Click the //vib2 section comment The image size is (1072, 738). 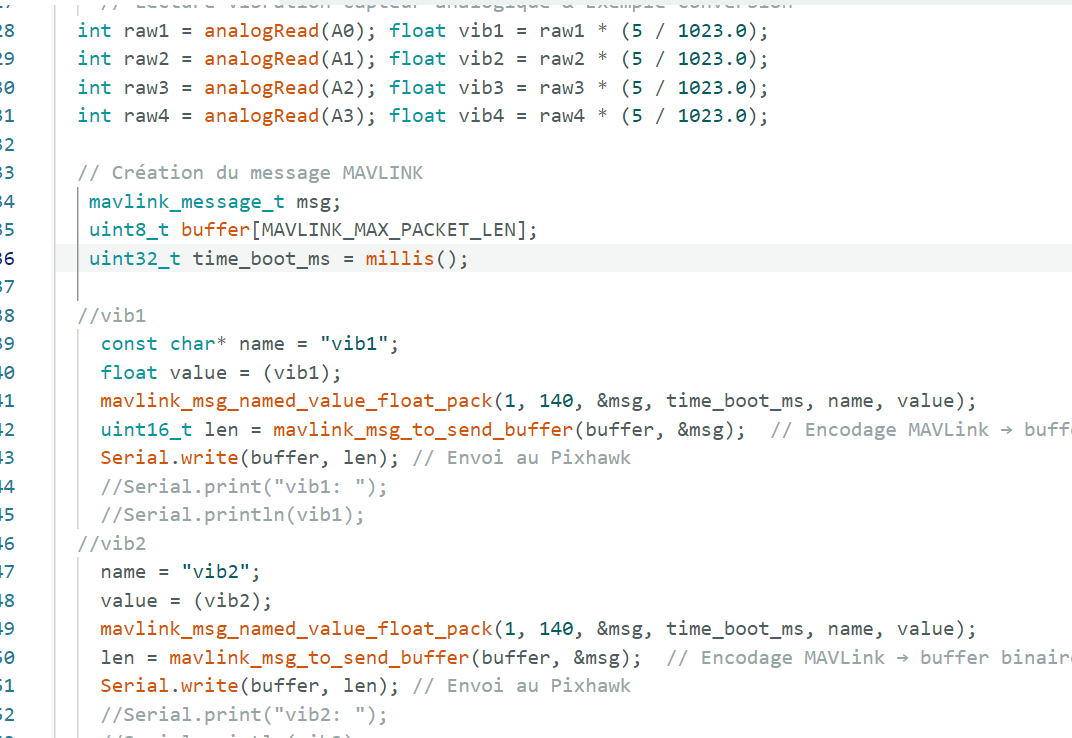point(111,543)
